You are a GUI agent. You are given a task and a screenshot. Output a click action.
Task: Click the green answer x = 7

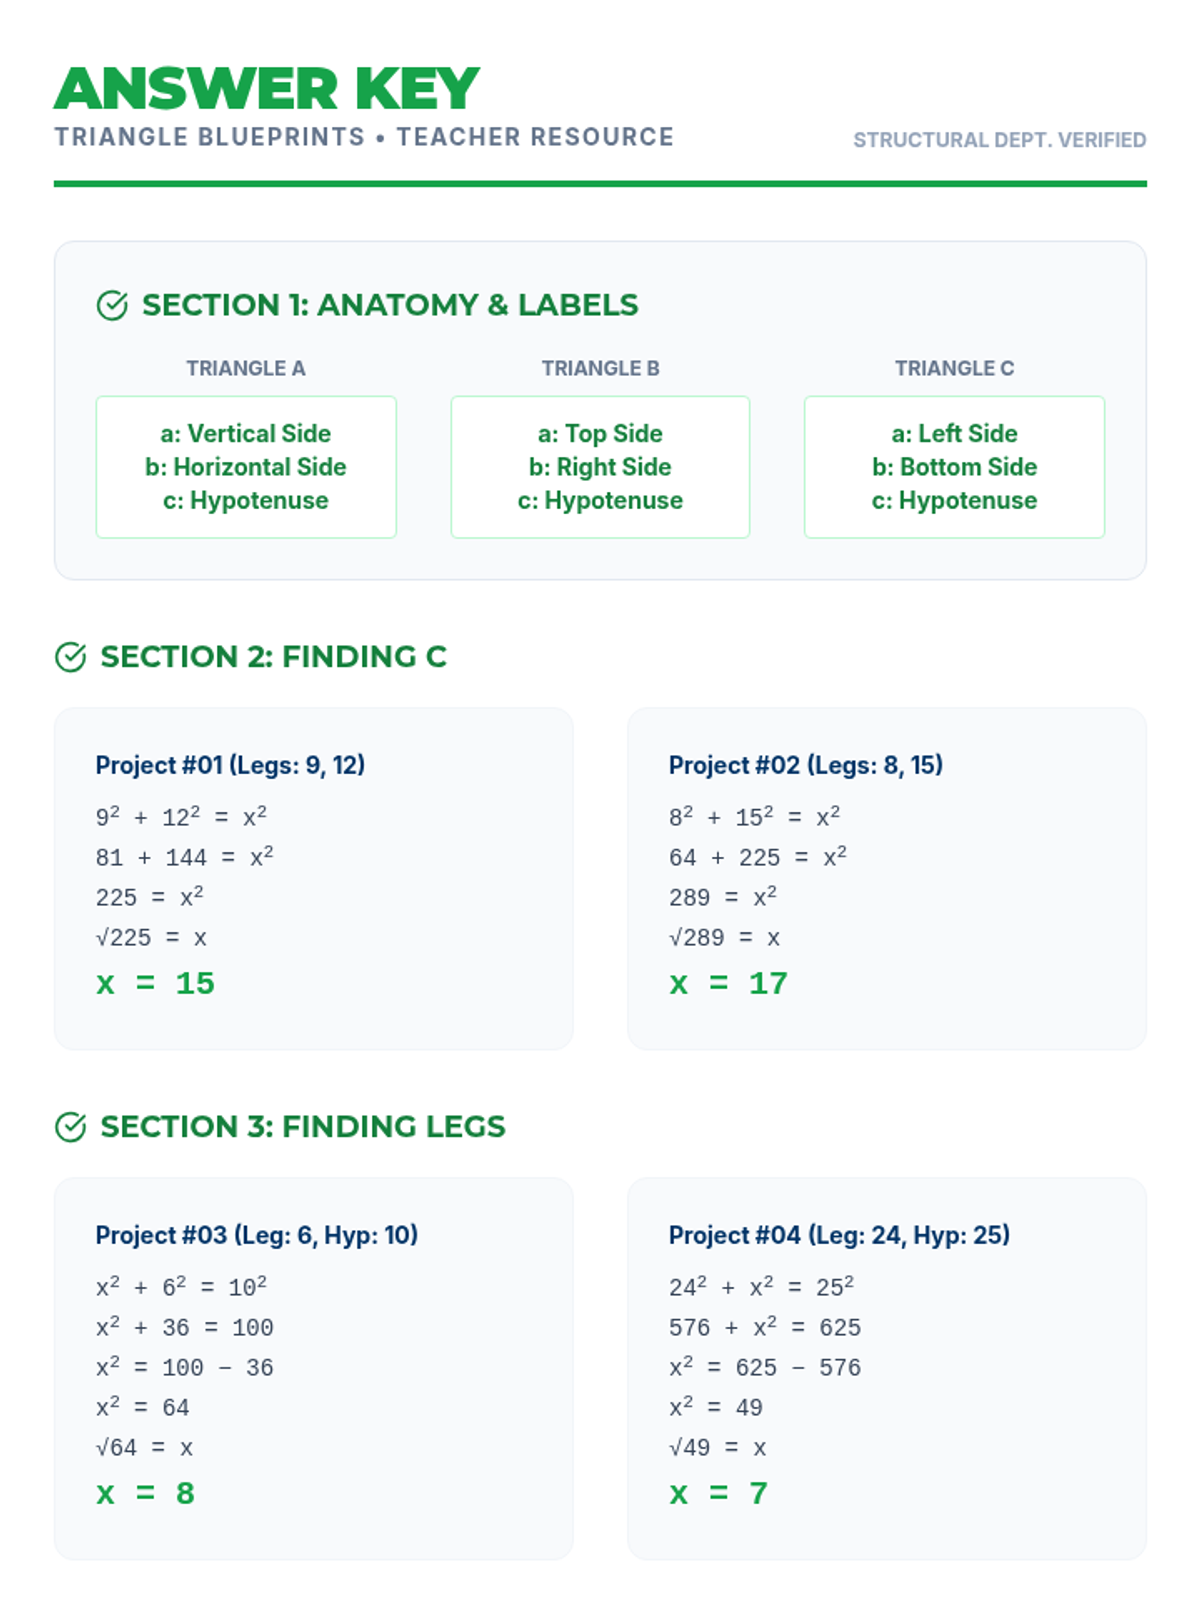coord(718,1493)
